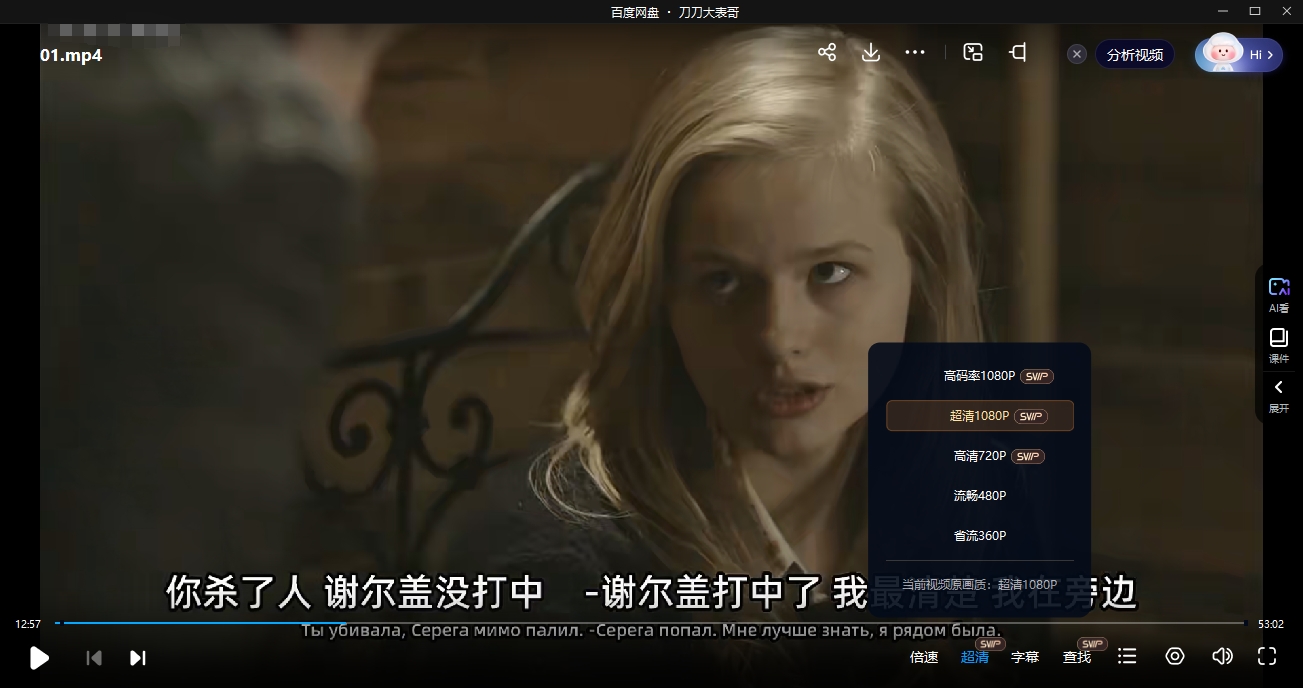Open the 倍速 playback speed menu
This screenshot has height=688, width=1303.
924,657
